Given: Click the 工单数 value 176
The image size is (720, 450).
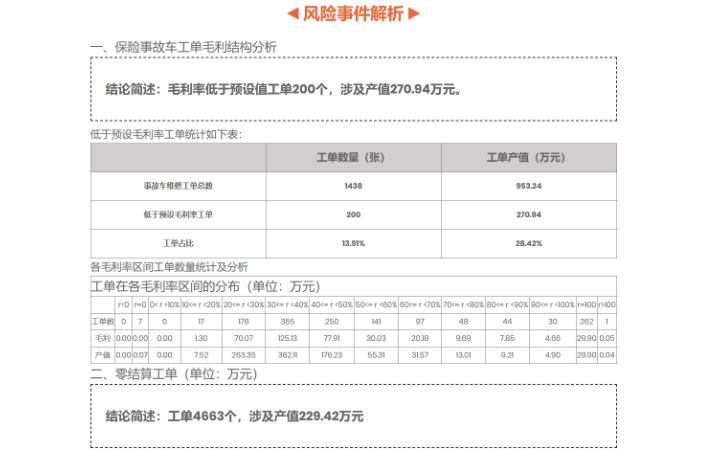Looking at the screenshot, I should (243, 321).
